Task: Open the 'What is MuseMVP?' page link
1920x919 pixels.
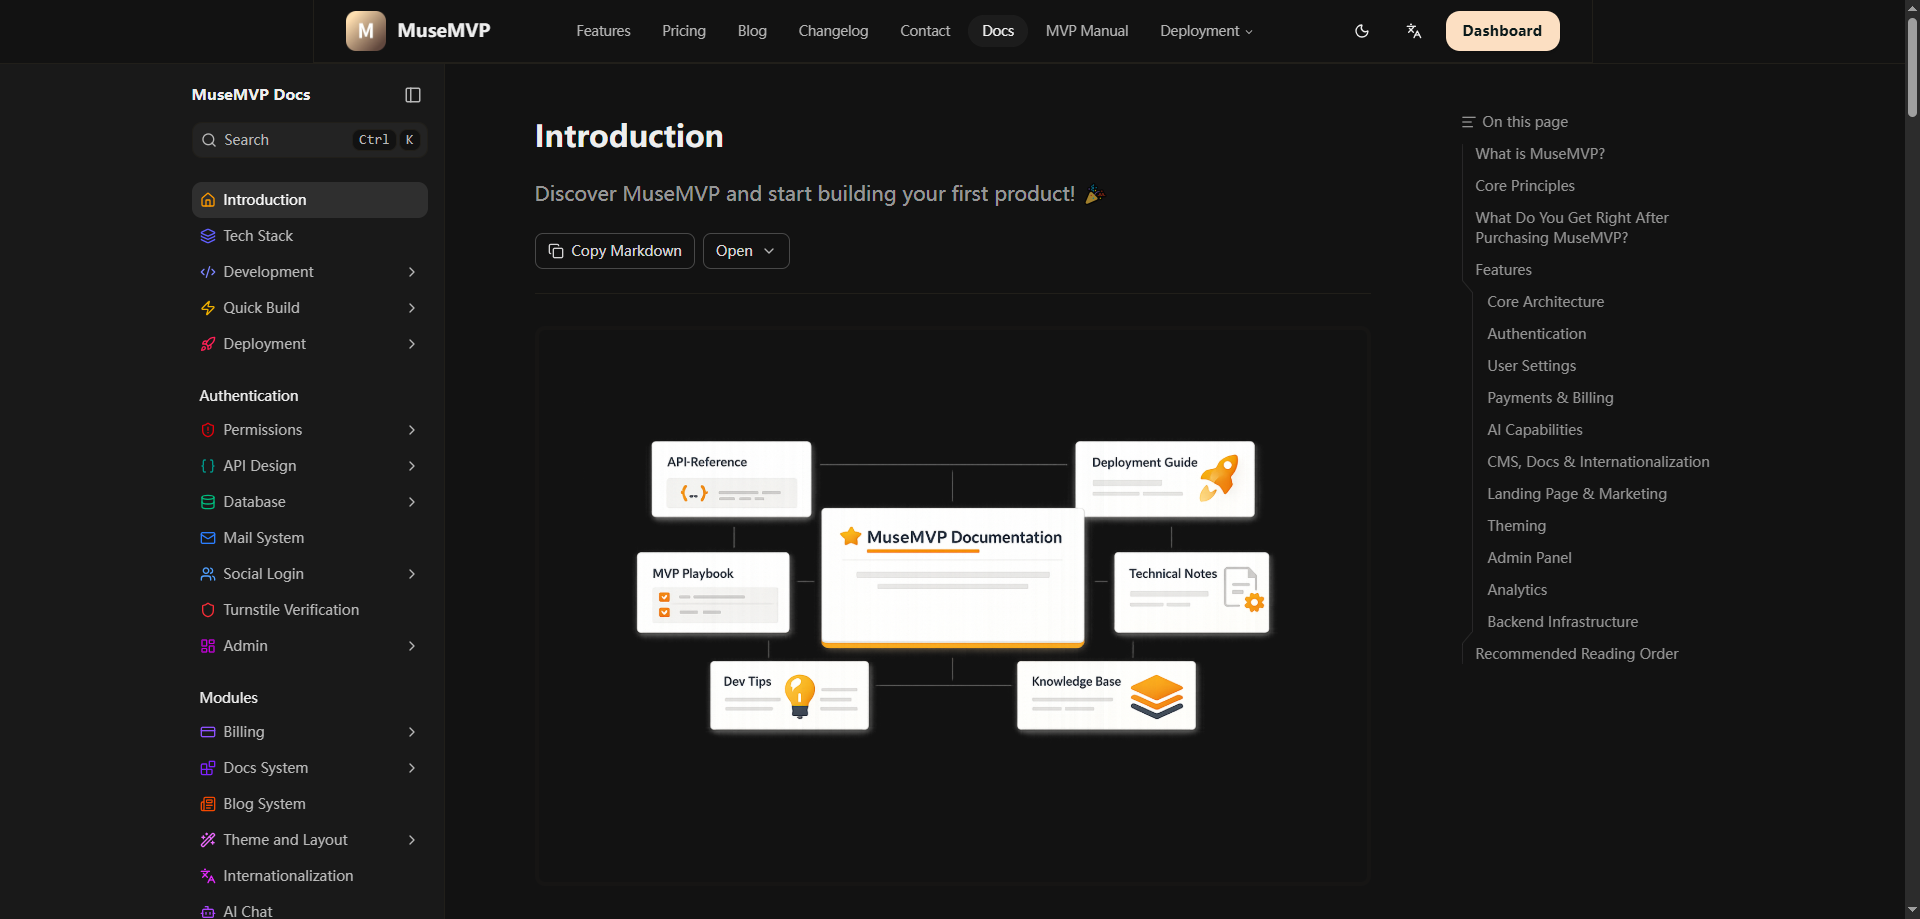Action: coord(1539,153)
